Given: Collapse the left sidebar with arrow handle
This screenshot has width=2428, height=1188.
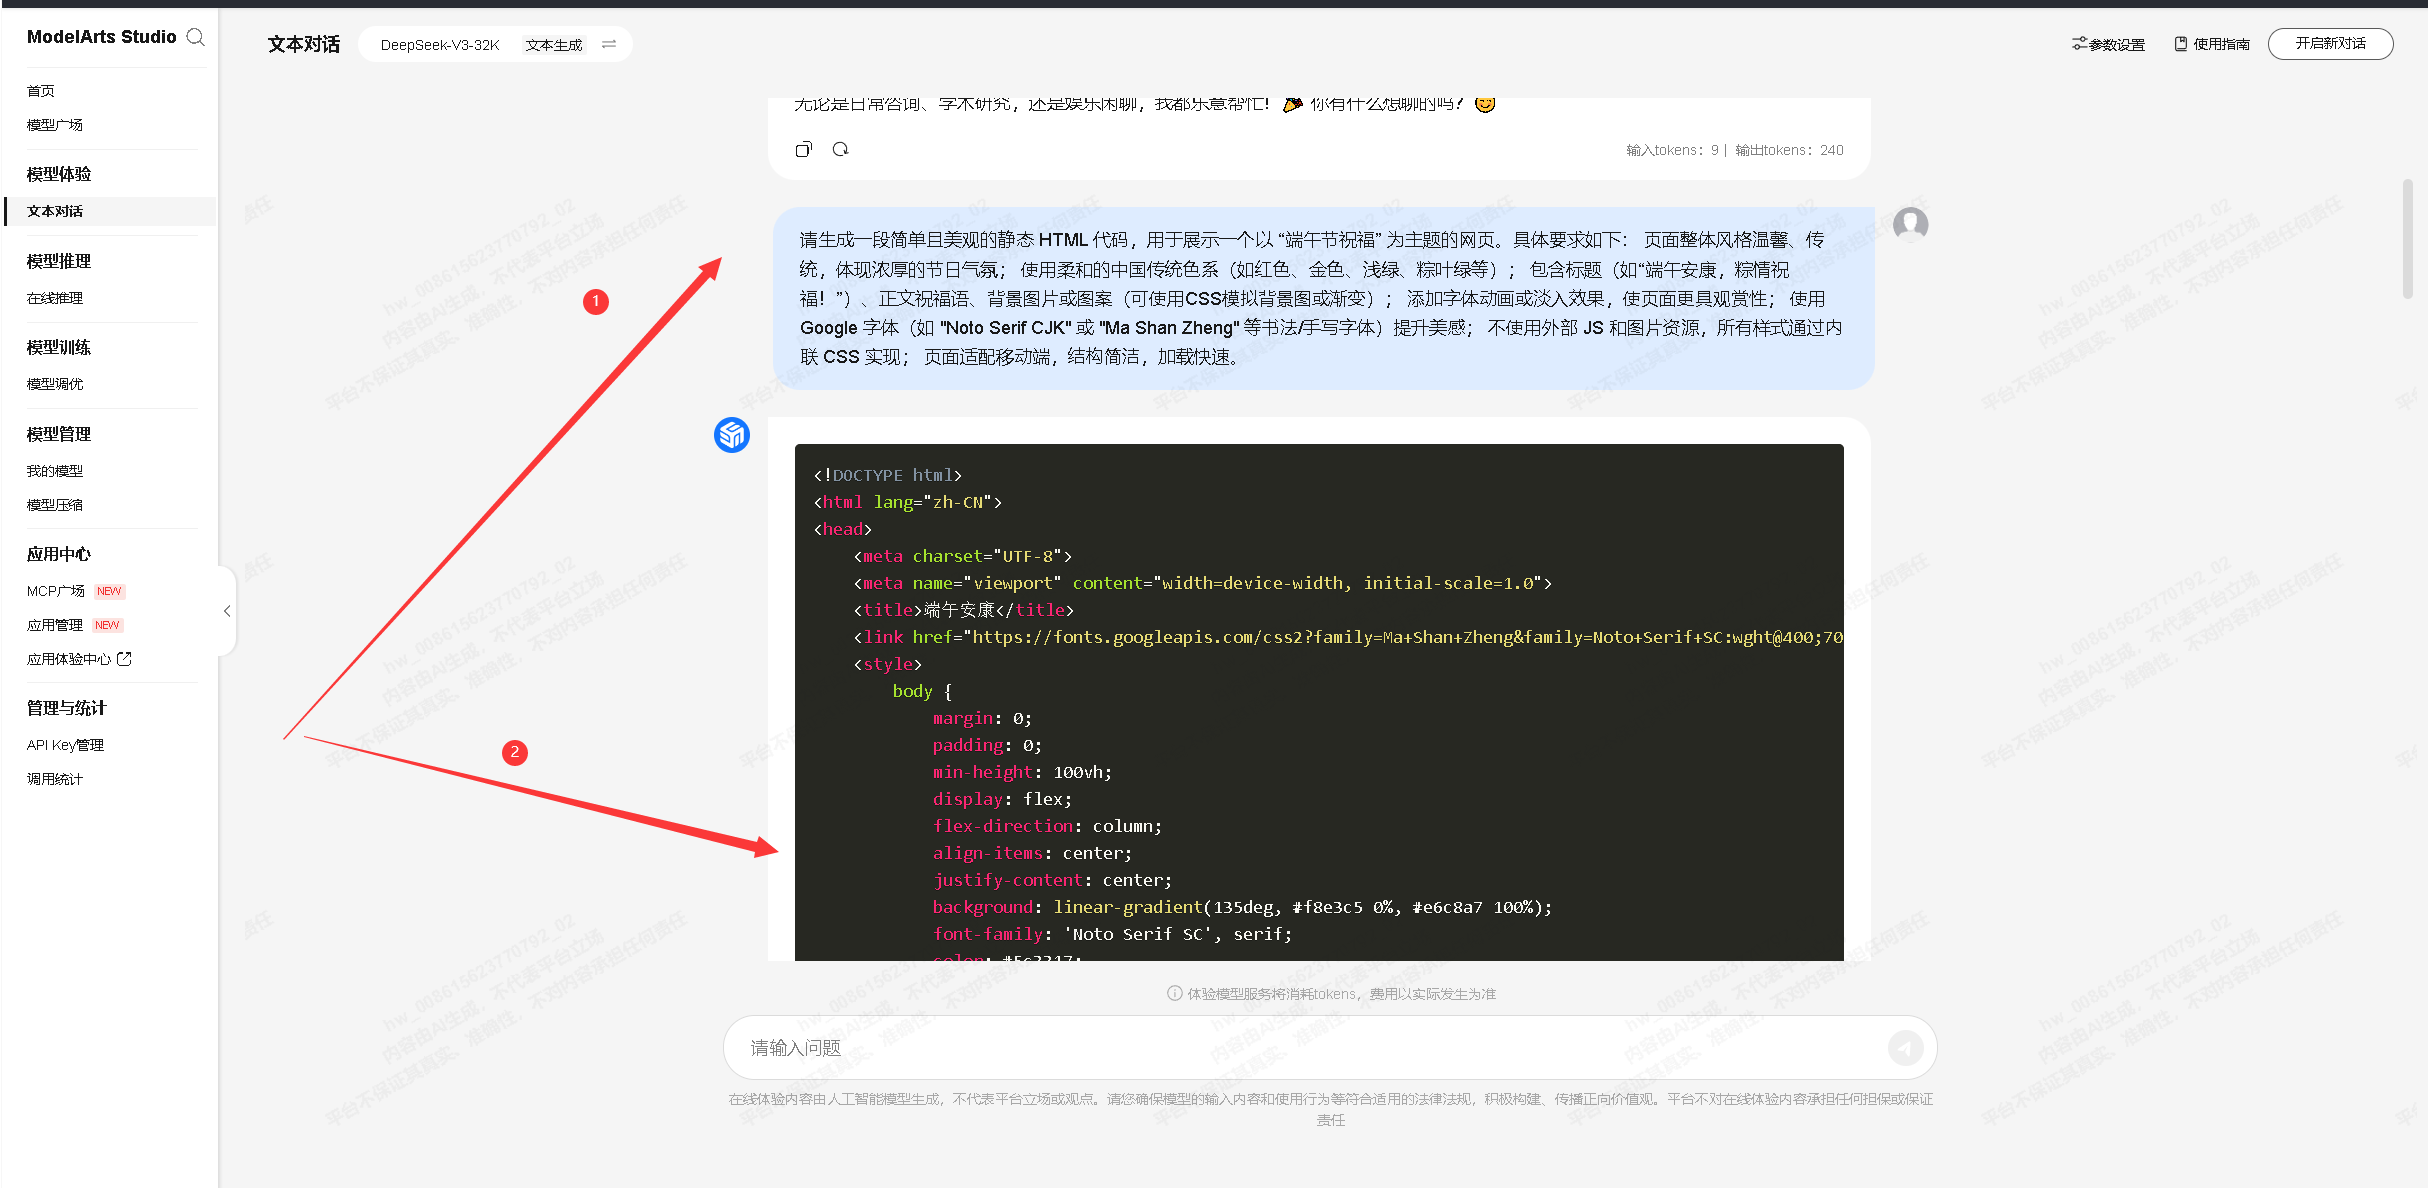Looking at the screenshot, I should pos(227,611).
